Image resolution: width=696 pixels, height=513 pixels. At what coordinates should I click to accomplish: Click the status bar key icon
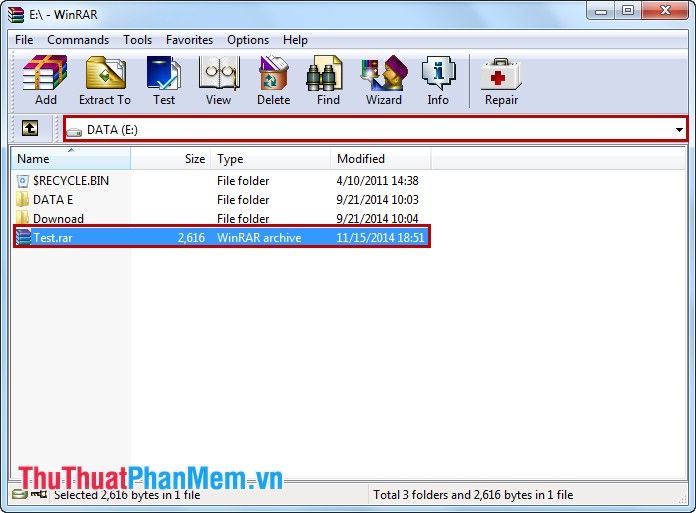click(39, 494)
